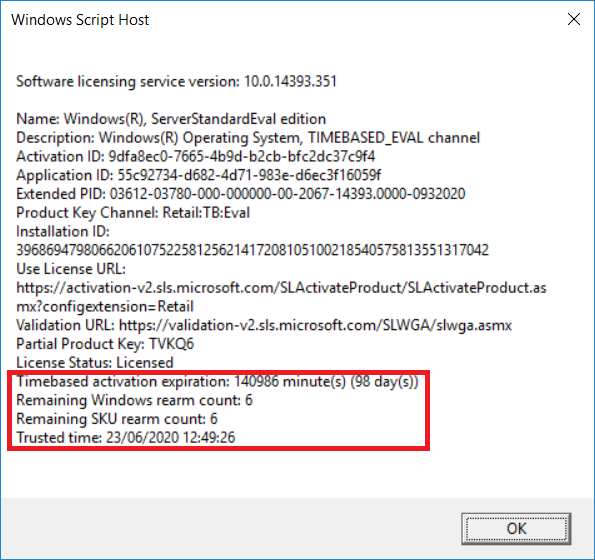
Task: Click the activation-v2.sls.microsoft.com URL text
Action: pos(281,297)
